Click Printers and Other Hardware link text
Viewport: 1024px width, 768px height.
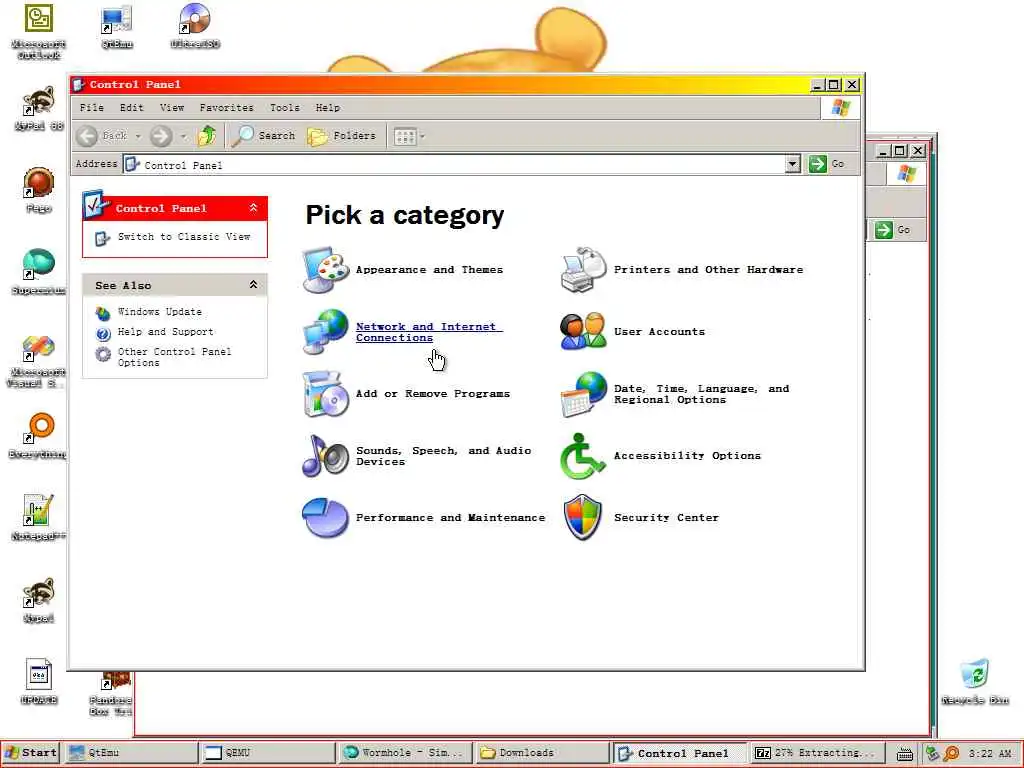[x=709, y=269]
